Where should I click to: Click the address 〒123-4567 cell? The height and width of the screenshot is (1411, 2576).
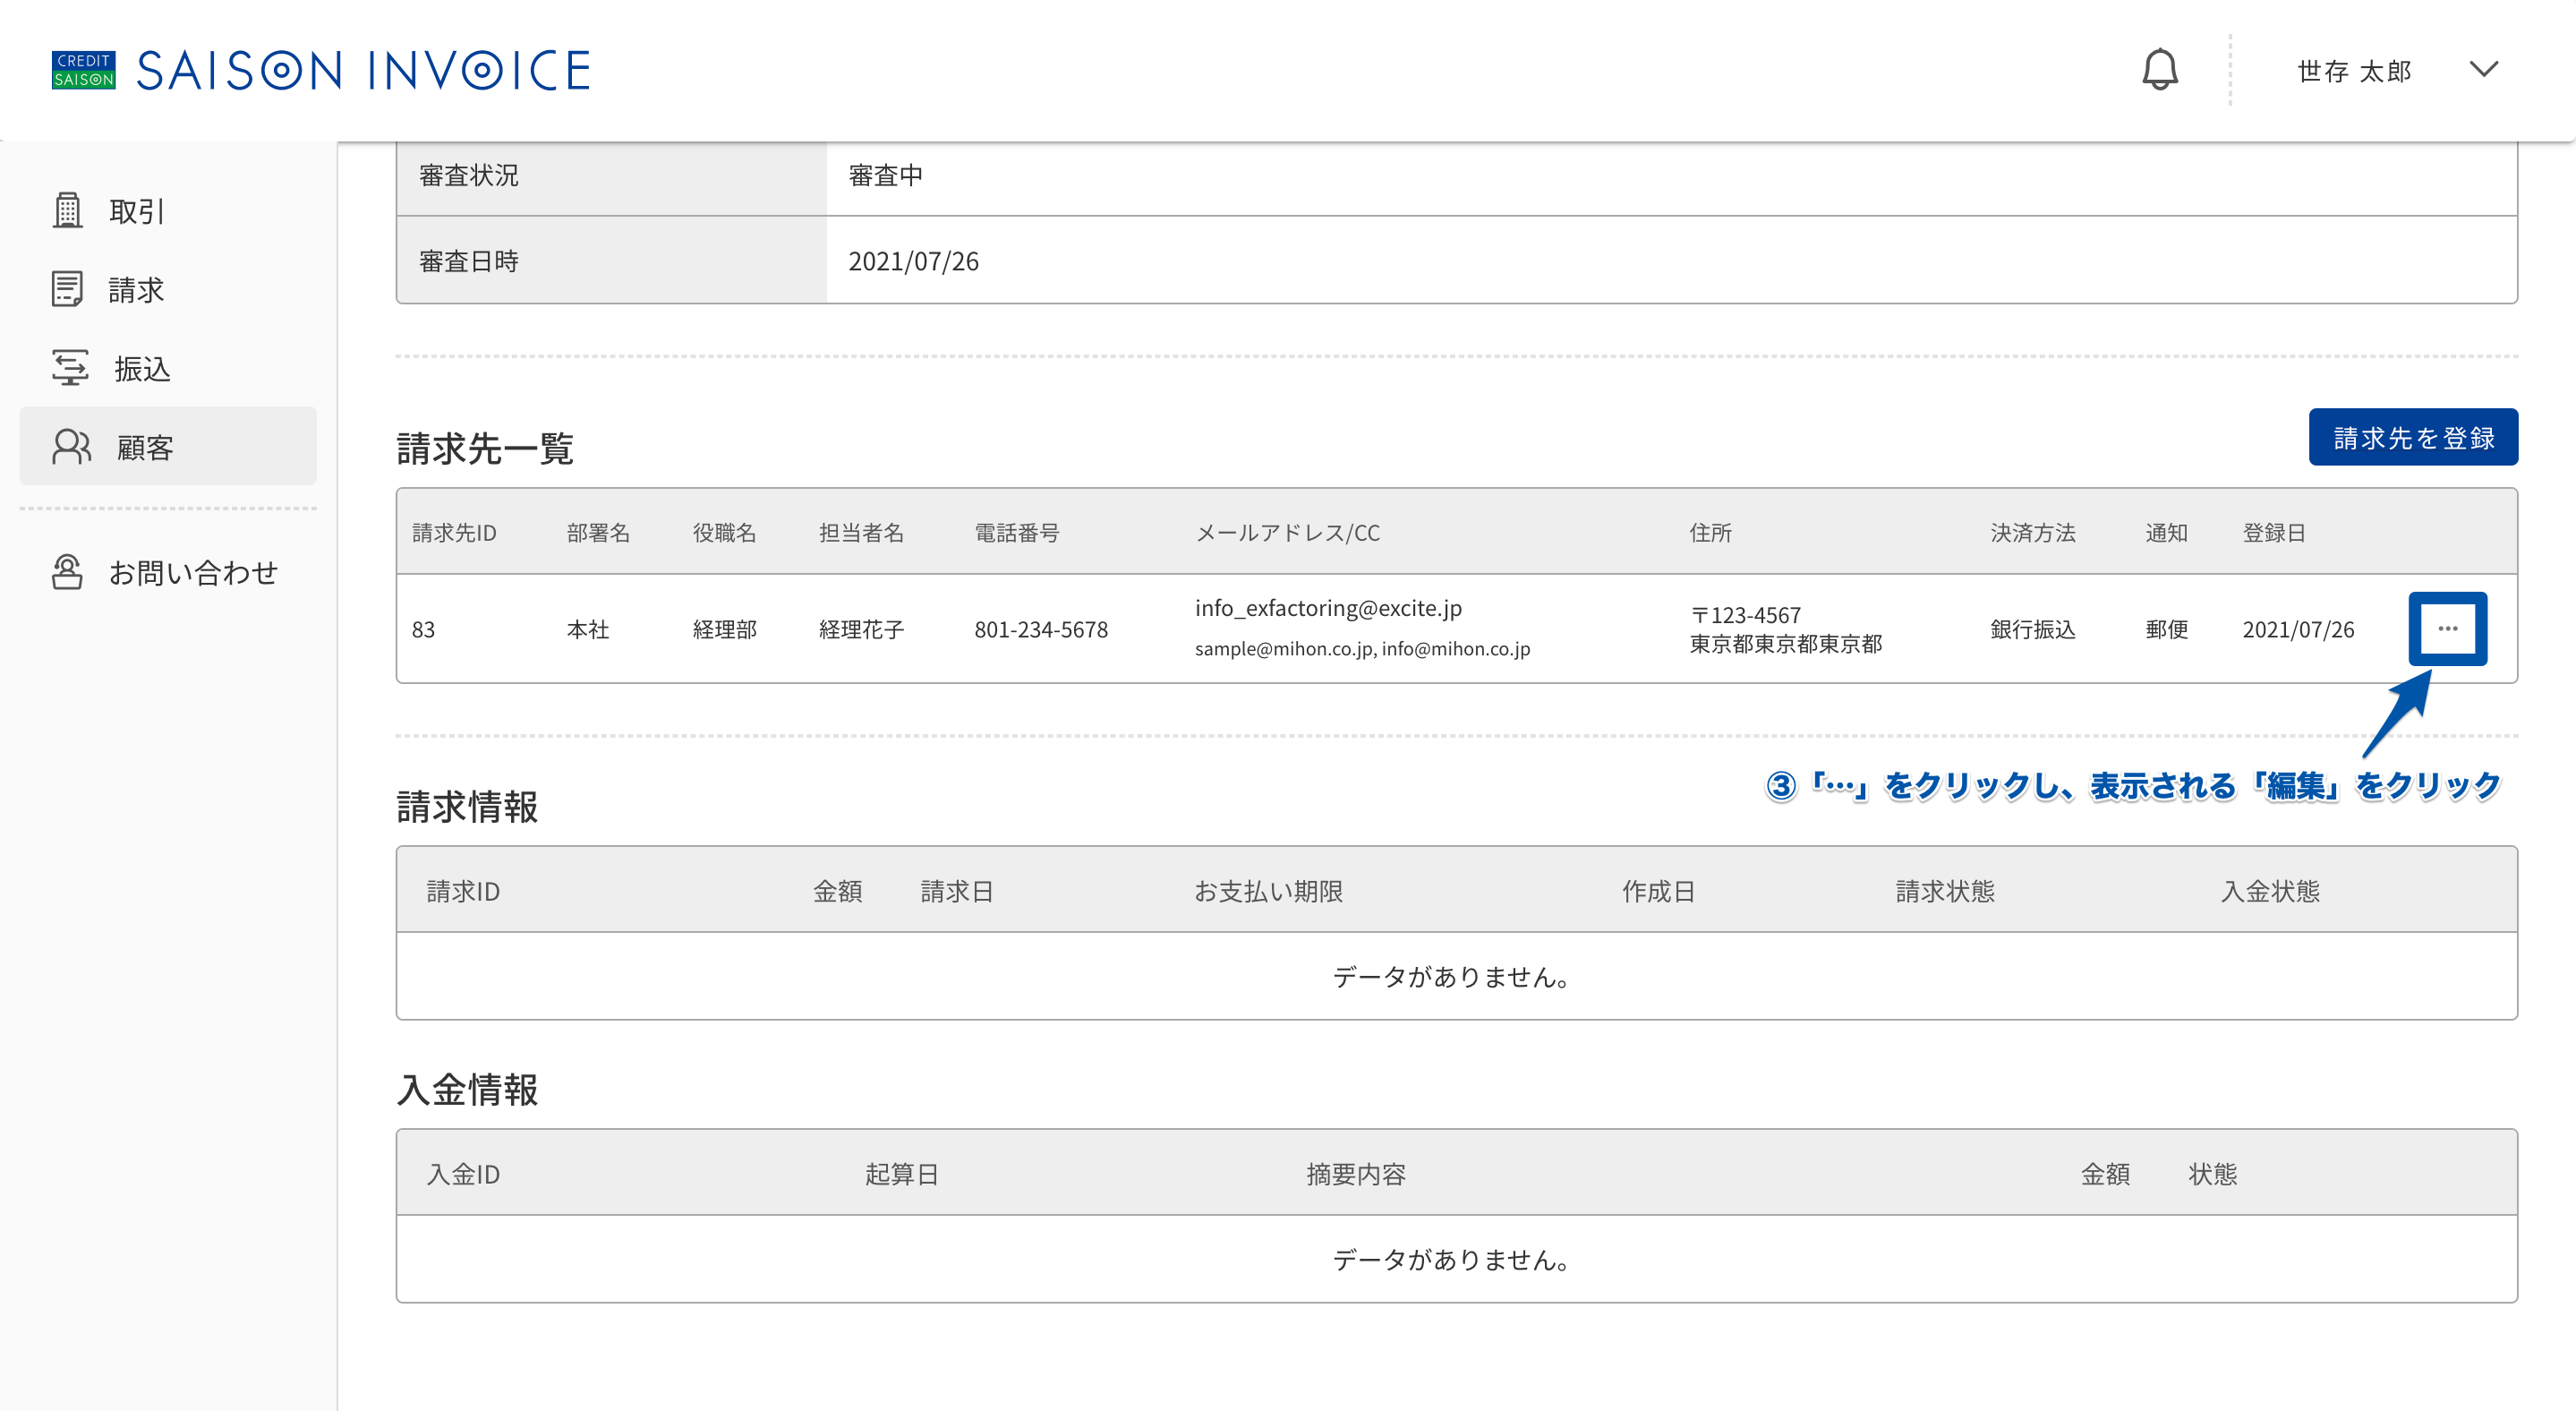pyautogui.click(x=1786, y=629)
